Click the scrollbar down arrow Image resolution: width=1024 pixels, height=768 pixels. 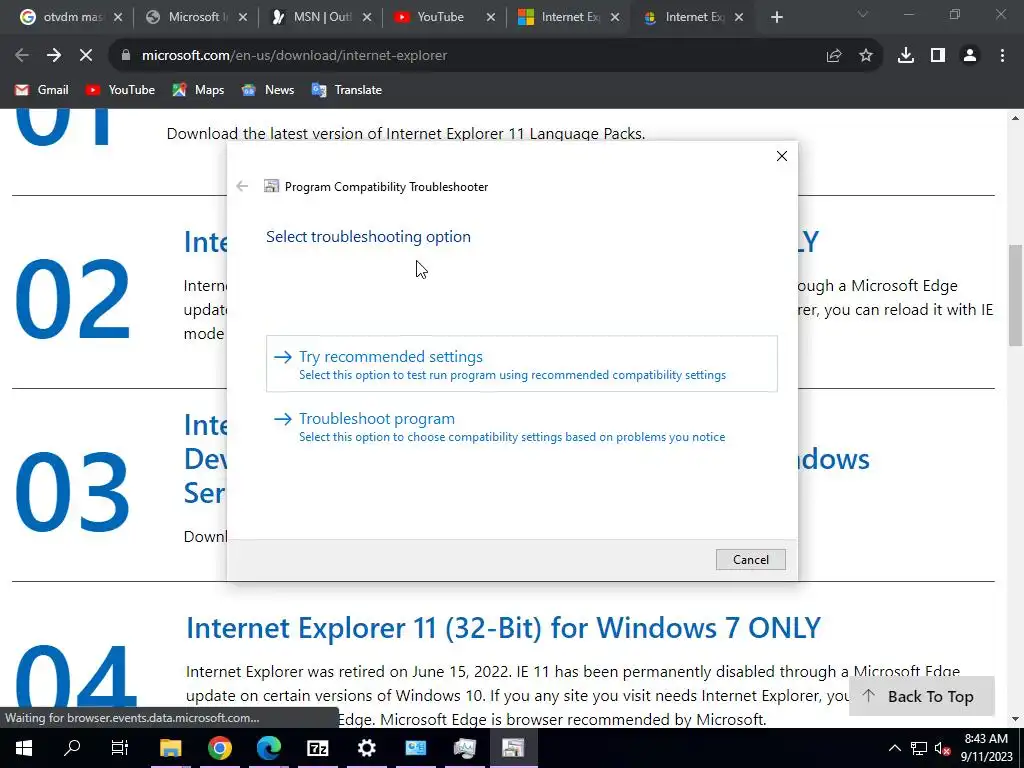click(1015, 720)
